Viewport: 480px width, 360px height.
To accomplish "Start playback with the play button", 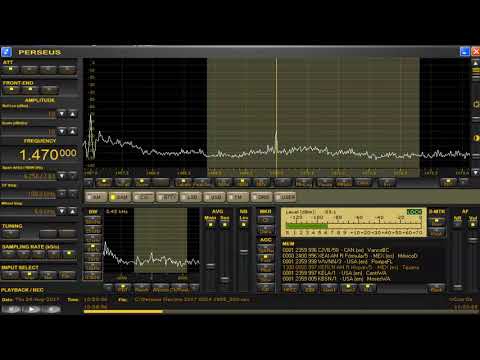I will pyautogui.click(x=32, y=309).
